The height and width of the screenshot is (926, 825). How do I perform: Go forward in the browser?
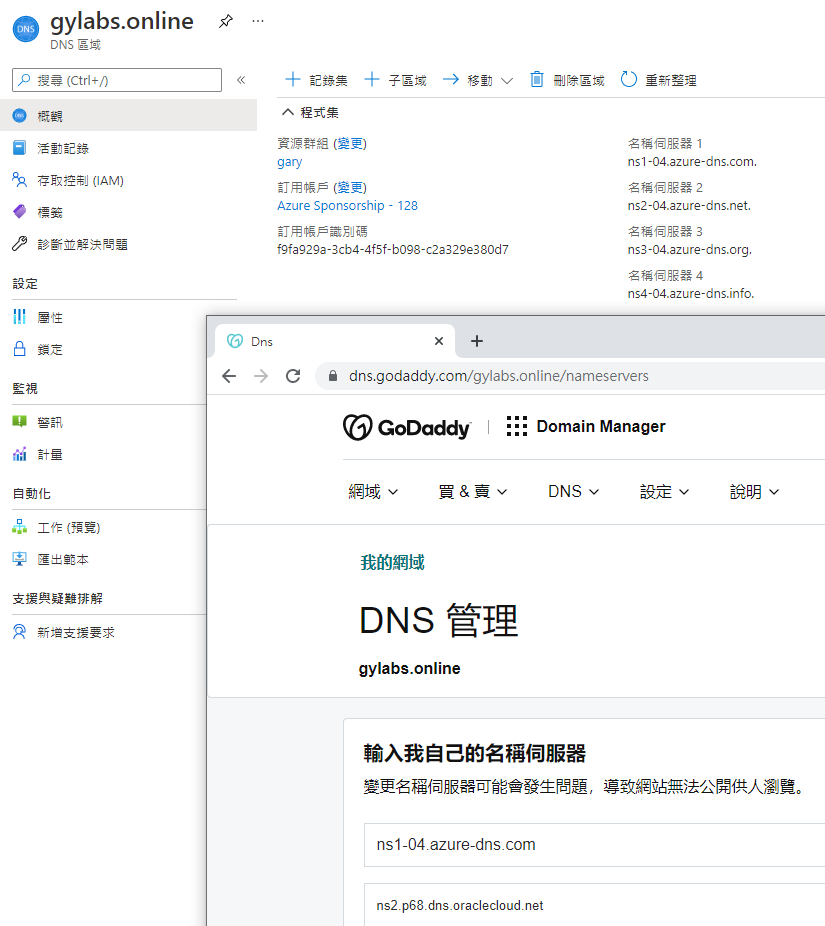[x=261, y=376]
